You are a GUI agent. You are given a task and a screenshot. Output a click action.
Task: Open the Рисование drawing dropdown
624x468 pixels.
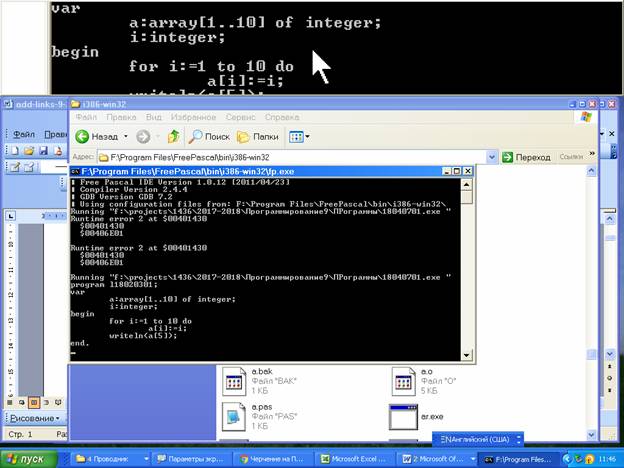35,418
